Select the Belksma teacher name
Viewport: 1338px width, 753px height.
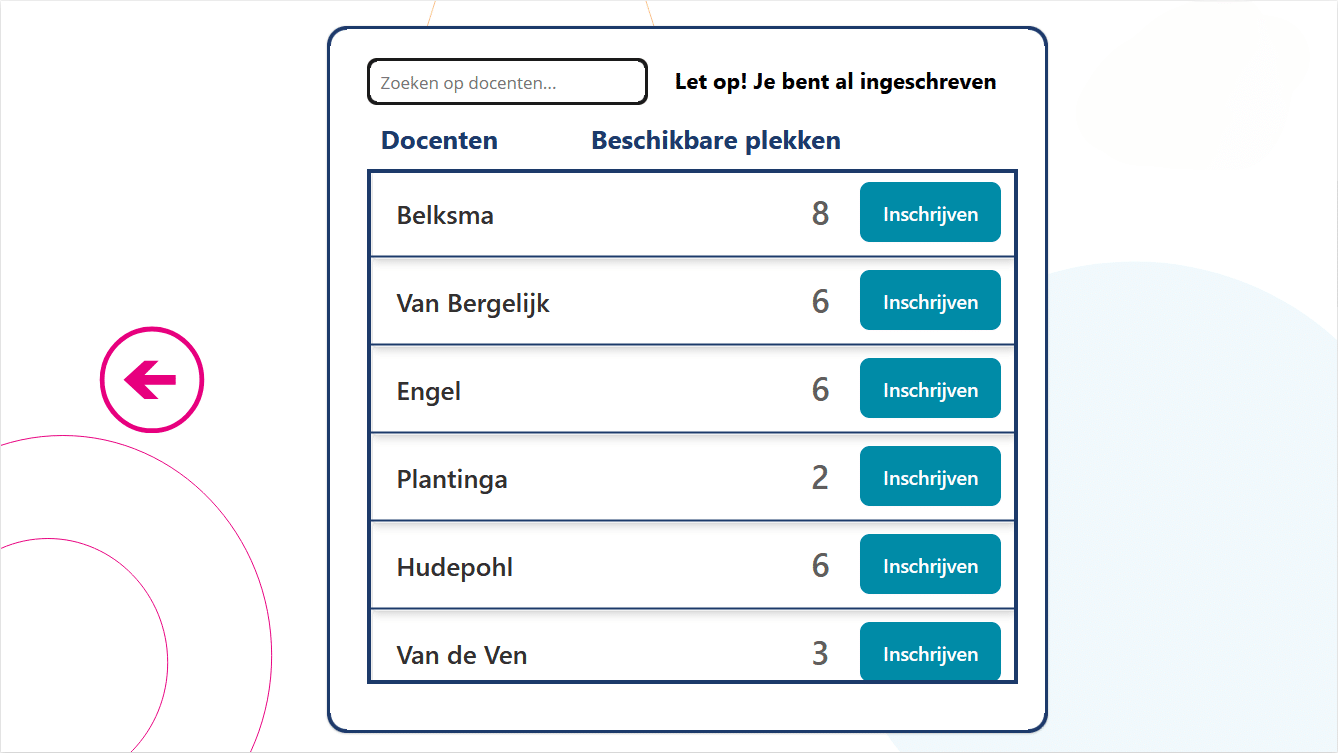[445, 215]
